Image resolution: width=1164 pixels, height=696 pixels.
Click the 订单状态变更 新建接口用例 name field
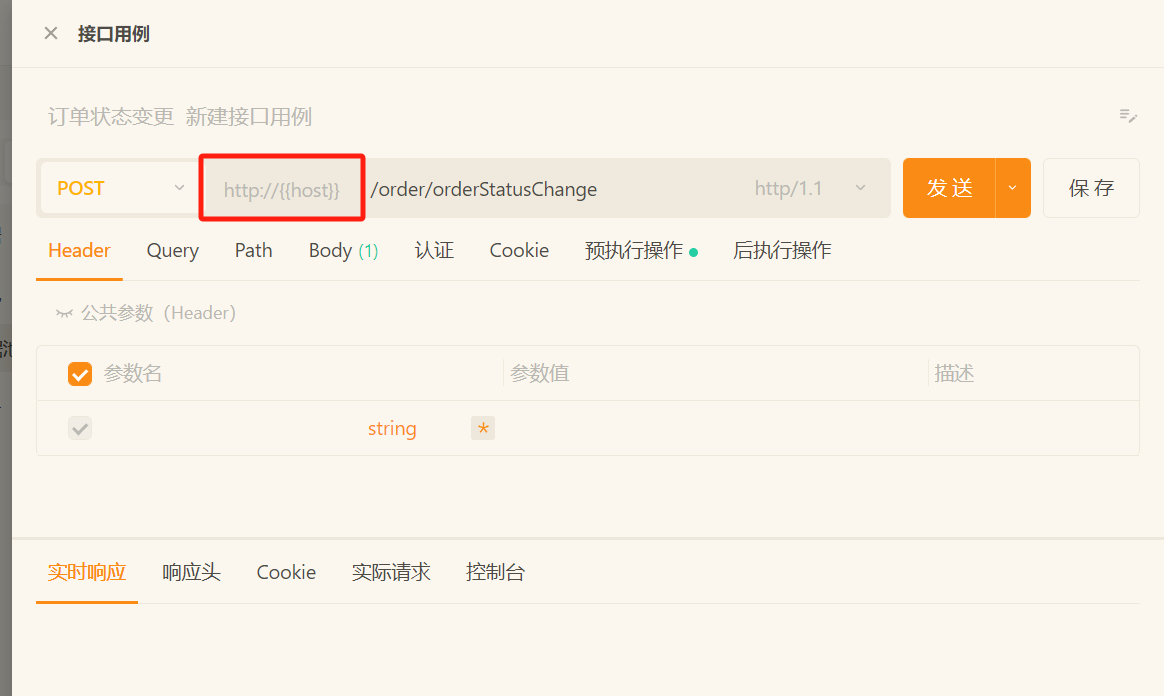[180, 116]
